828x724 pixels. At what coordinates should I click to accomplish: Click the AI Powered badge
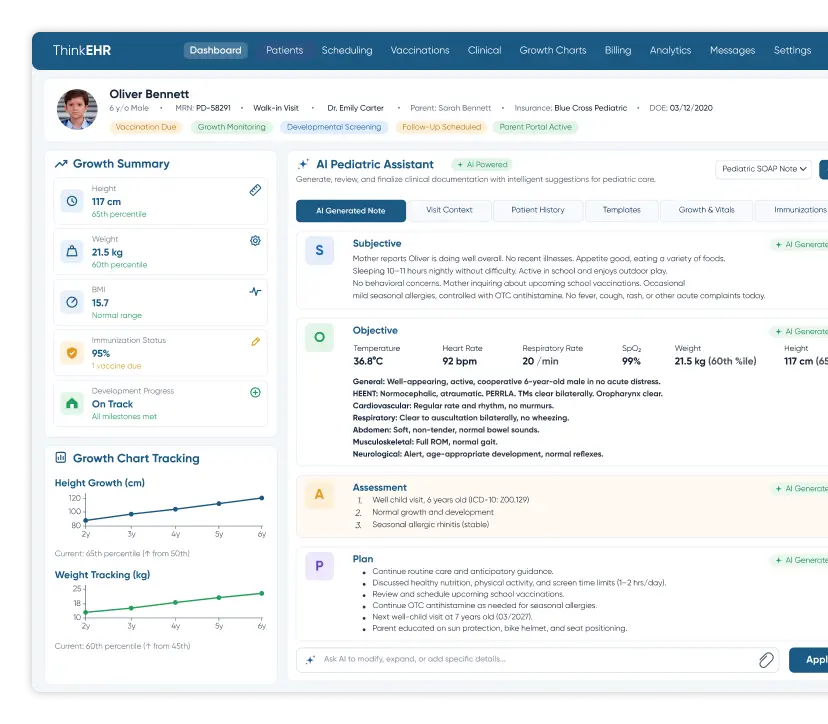[x=482, y=165]
